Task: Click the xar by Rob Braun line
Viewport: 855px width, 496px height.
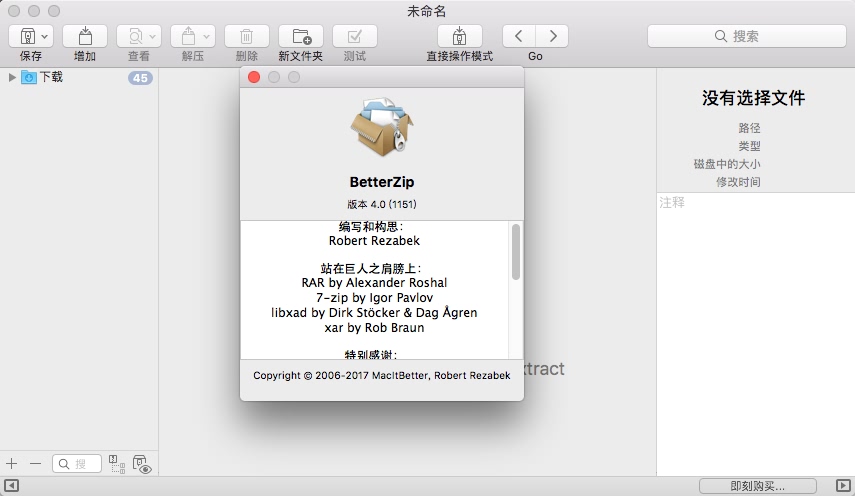Action: [374, 328]
